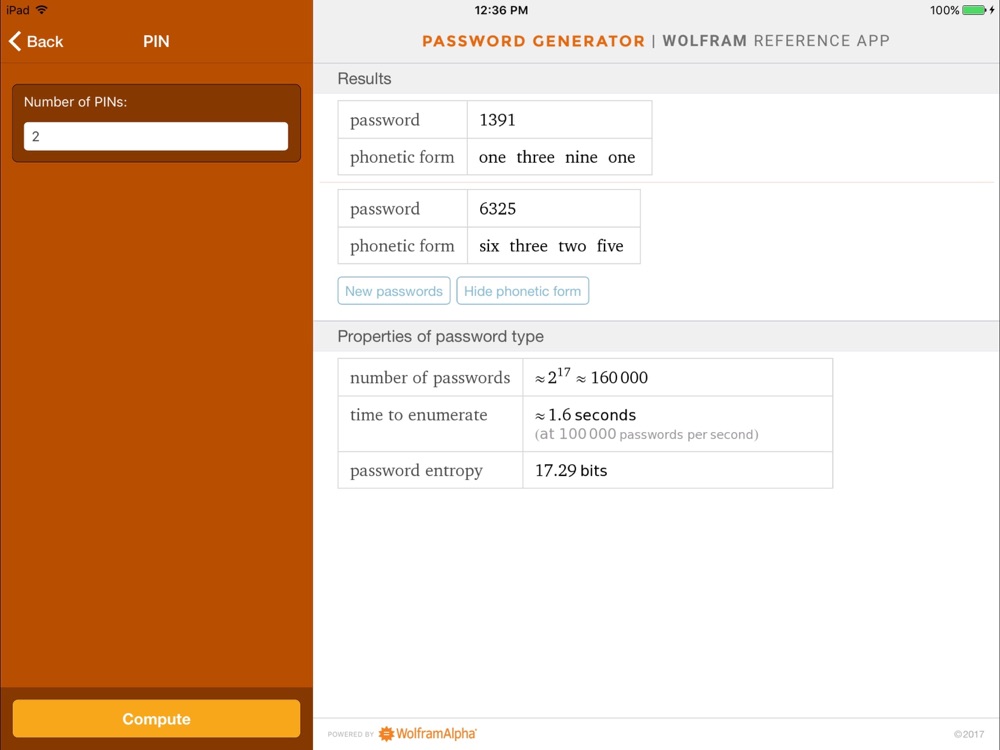Tap the "Number of PINs:" label
This screenshot has height=750, width=1000.
(x=75, y=102)
